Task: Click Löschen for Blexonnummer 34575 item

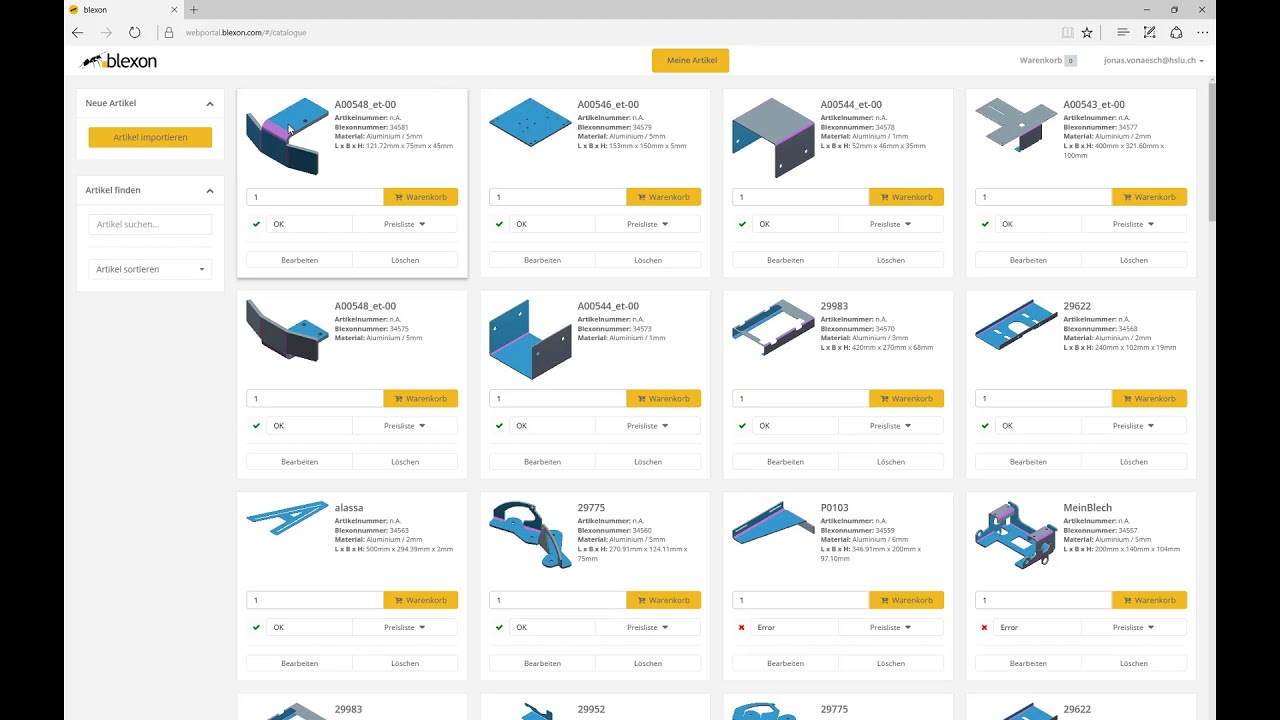Action: pyautogui.click(x=405, y=462)
